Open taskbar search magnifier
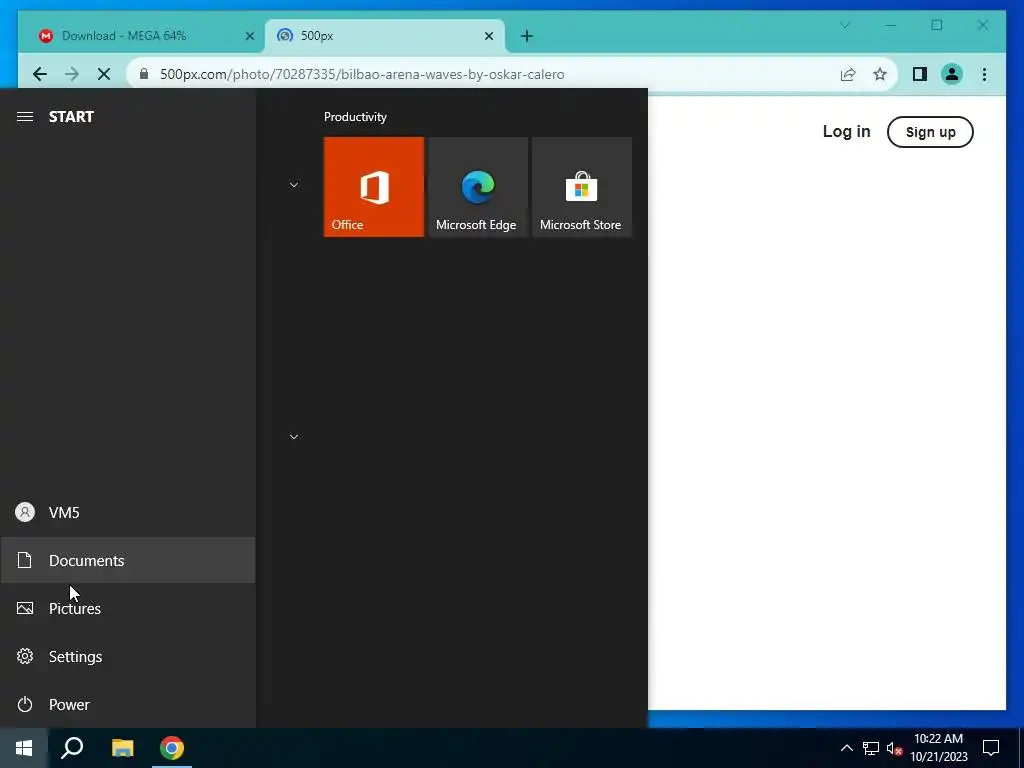Screen dimensions: 1024x768 click(x=72, y=748)
